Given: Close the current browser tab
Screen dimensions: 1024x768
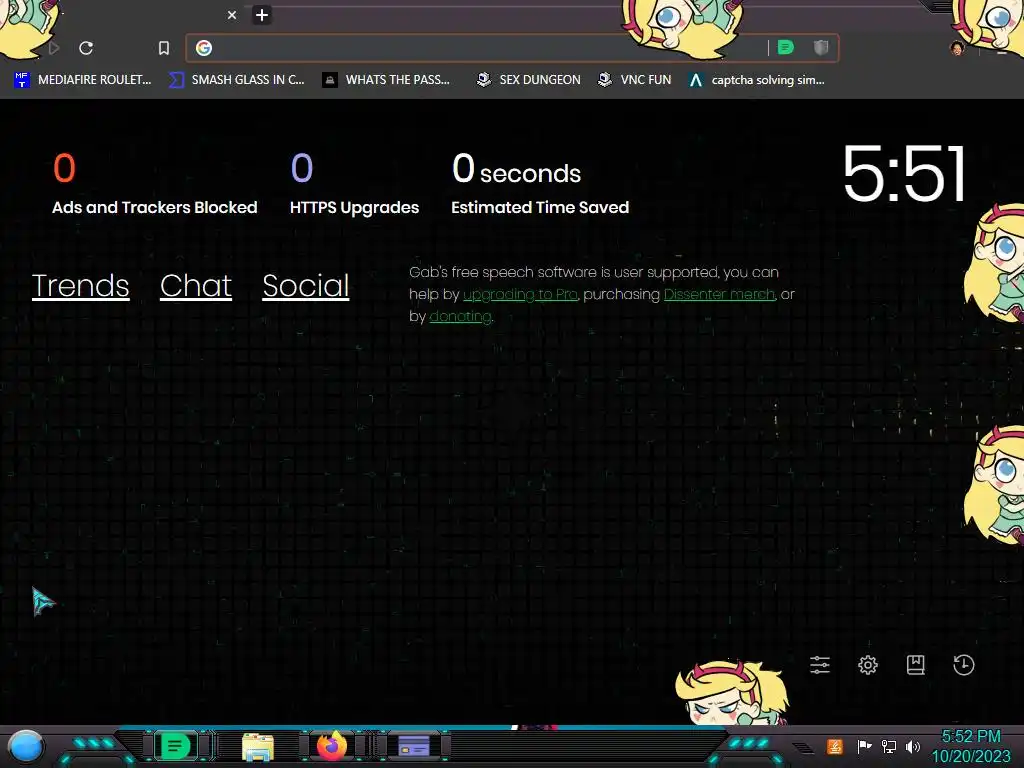Looking at the screenshot, I should tap(232, 14).
